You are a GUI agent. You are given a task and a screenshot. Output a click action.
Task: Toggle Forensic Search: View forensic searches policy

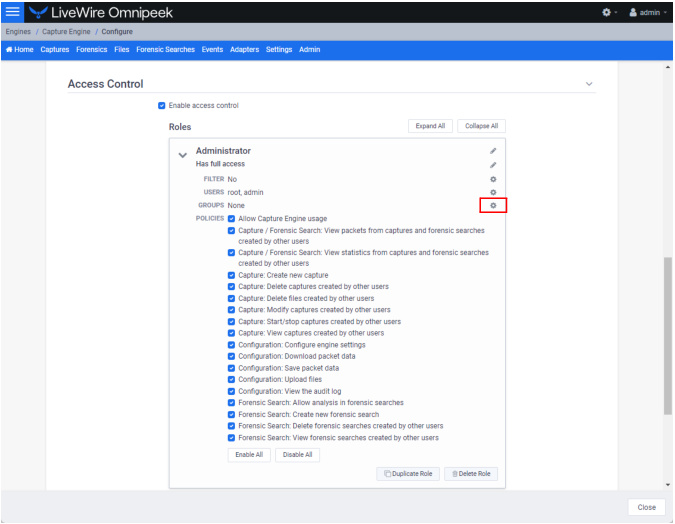pos(231,438)
